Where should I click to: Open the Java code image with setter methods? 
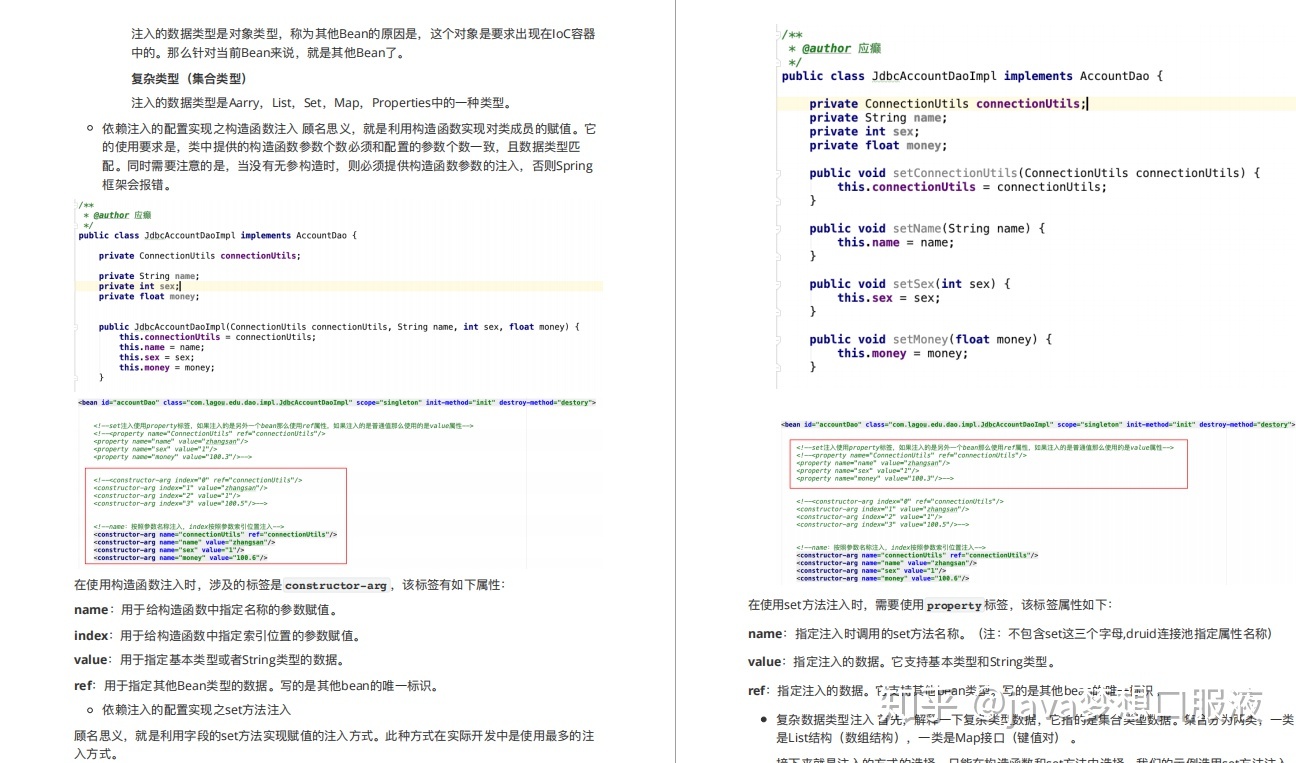tap(1035, 205)
